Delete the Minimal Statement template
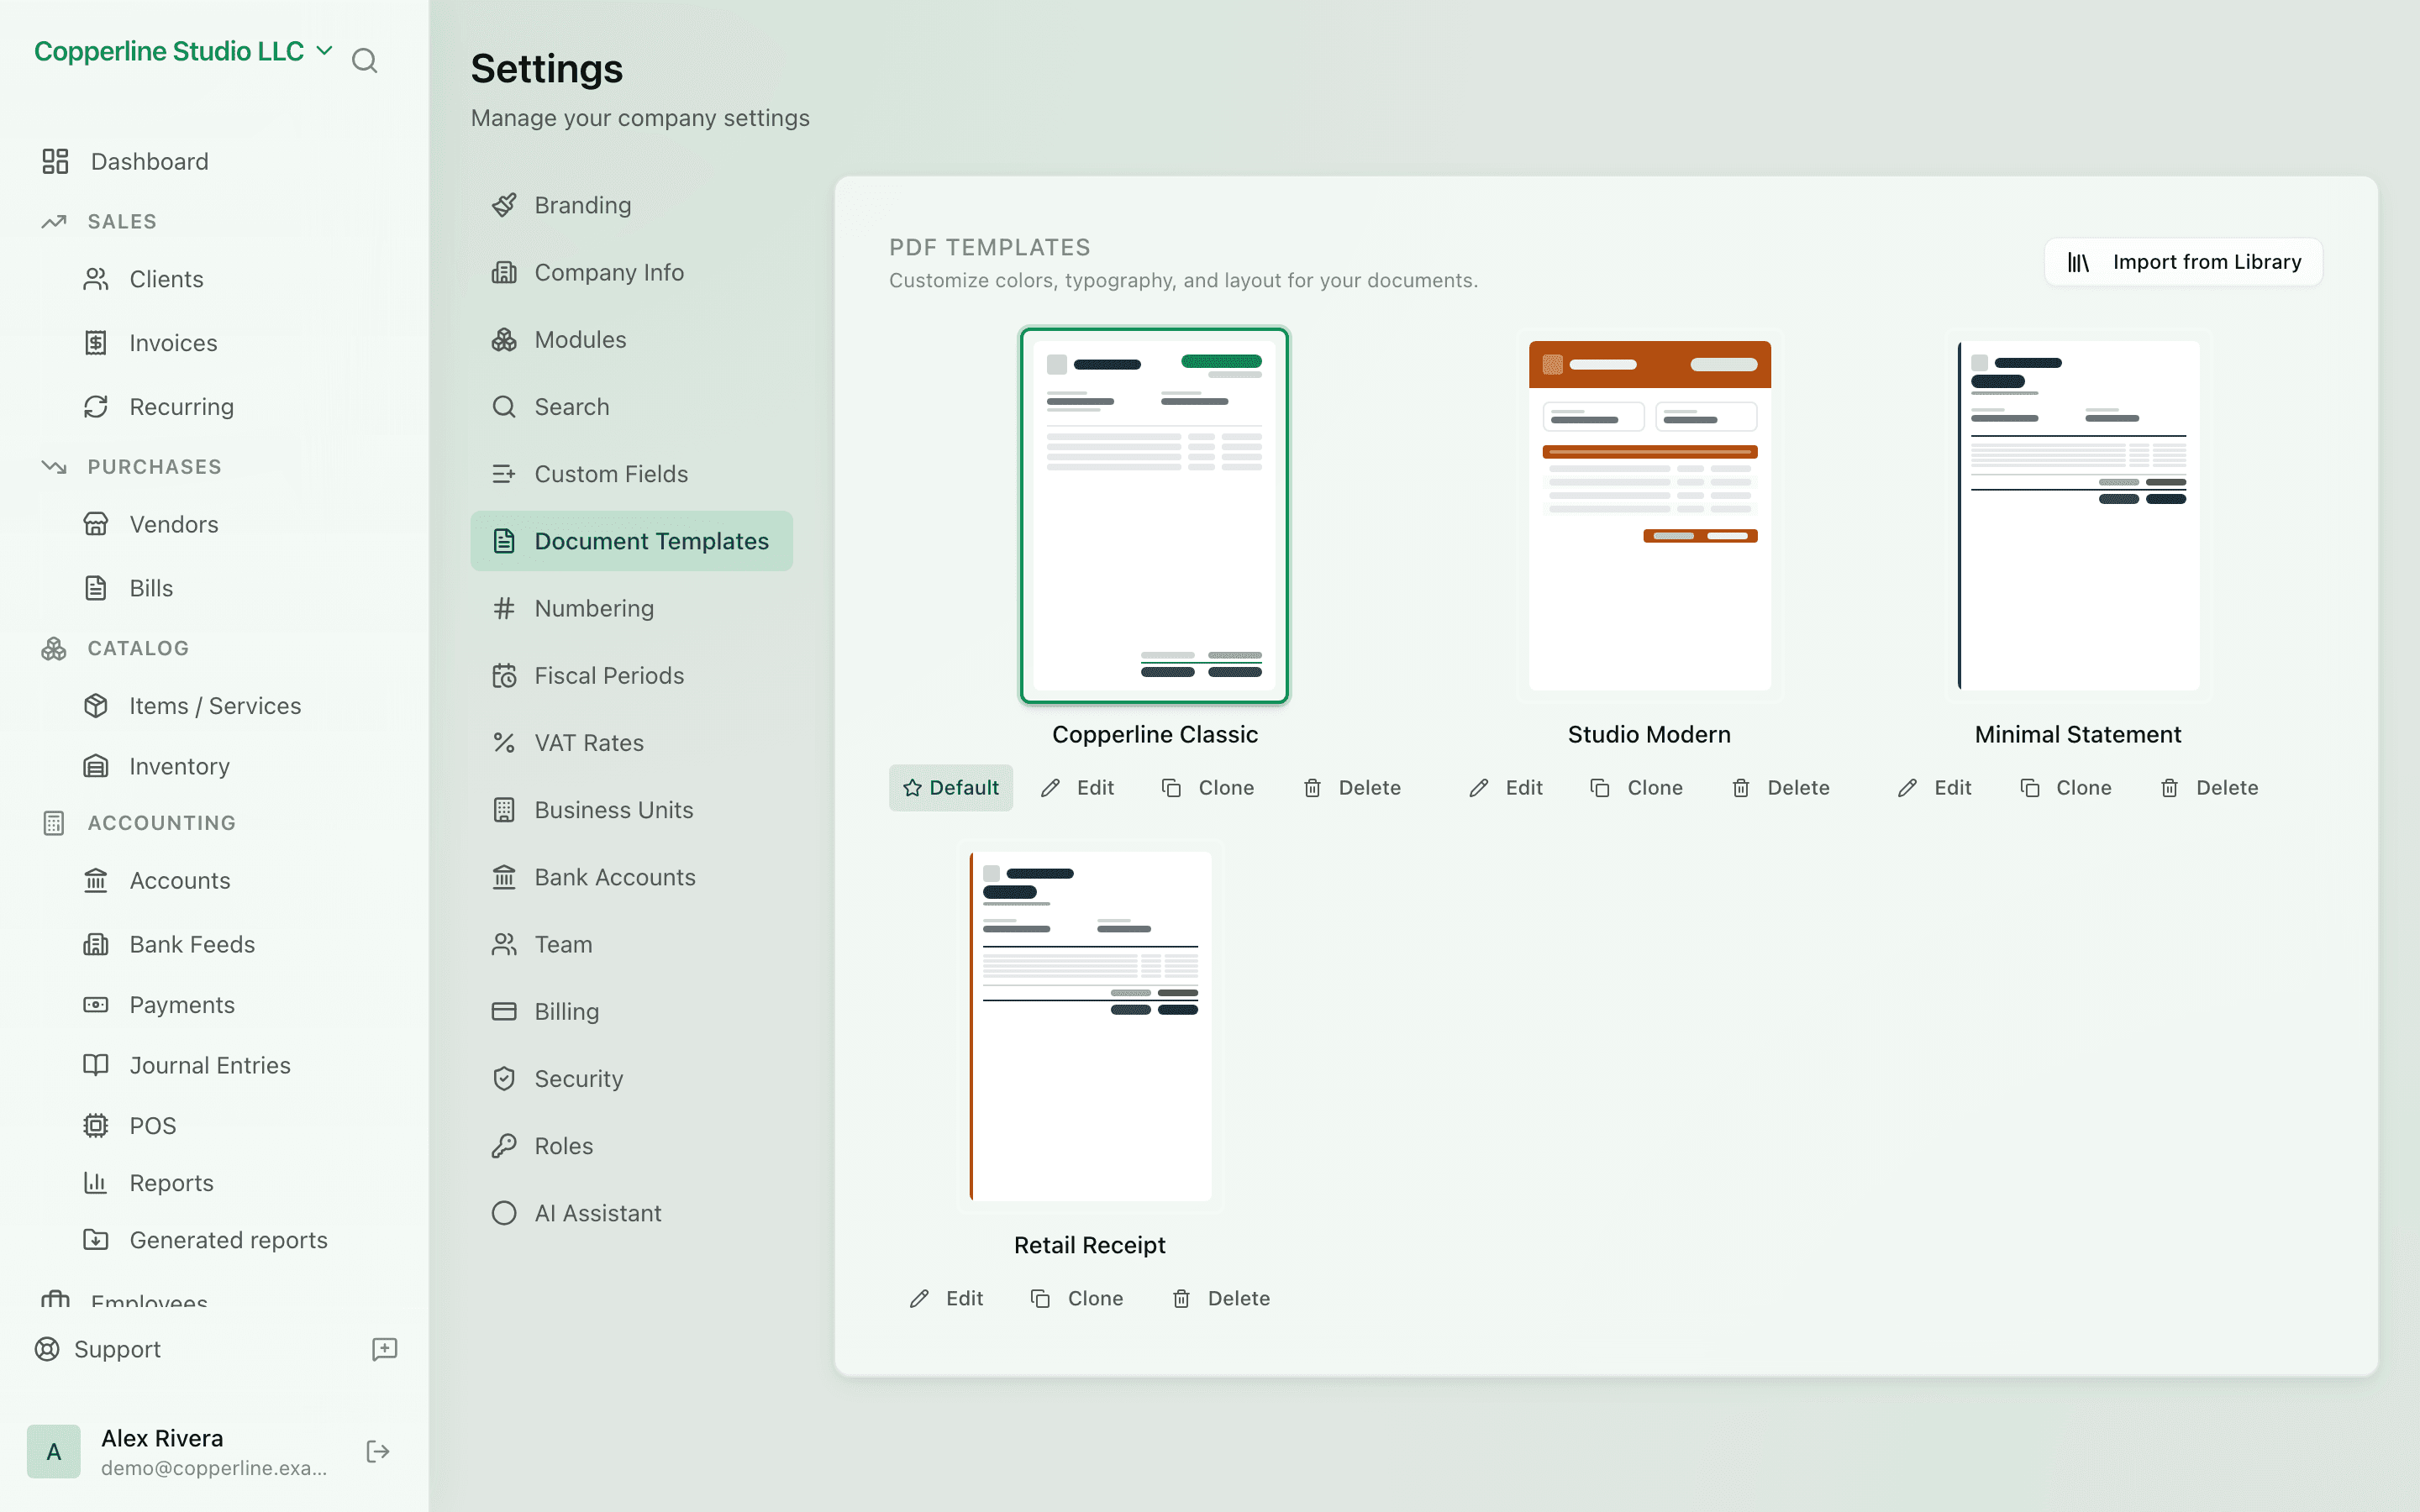The width and height of the screenshot is (2420, 1512). point(2209,788)
